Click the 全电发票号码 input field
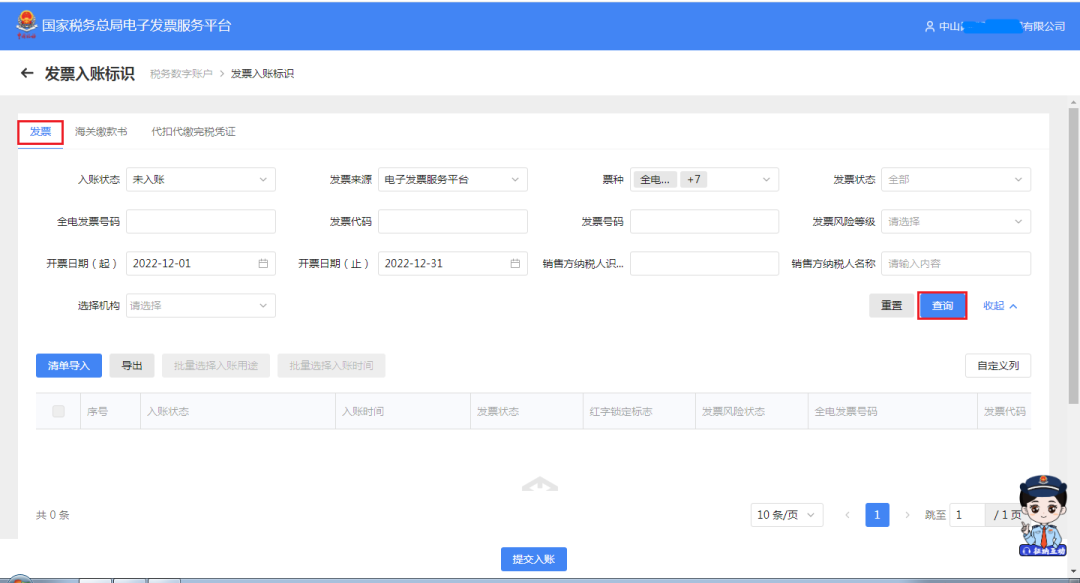 pos(200,222)
